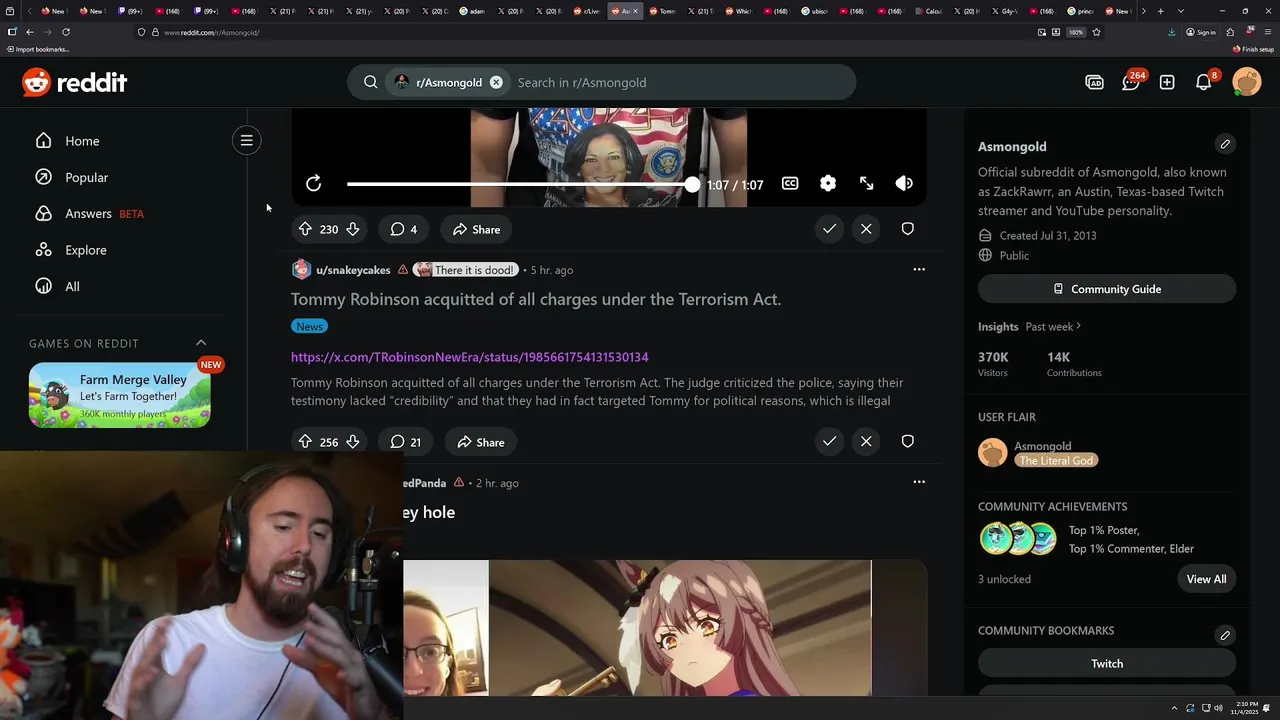The width and height of the screenshot is (1280, 720).
Task: Open 21 comments on Tommy Robinson post
Action: (405, 442)
